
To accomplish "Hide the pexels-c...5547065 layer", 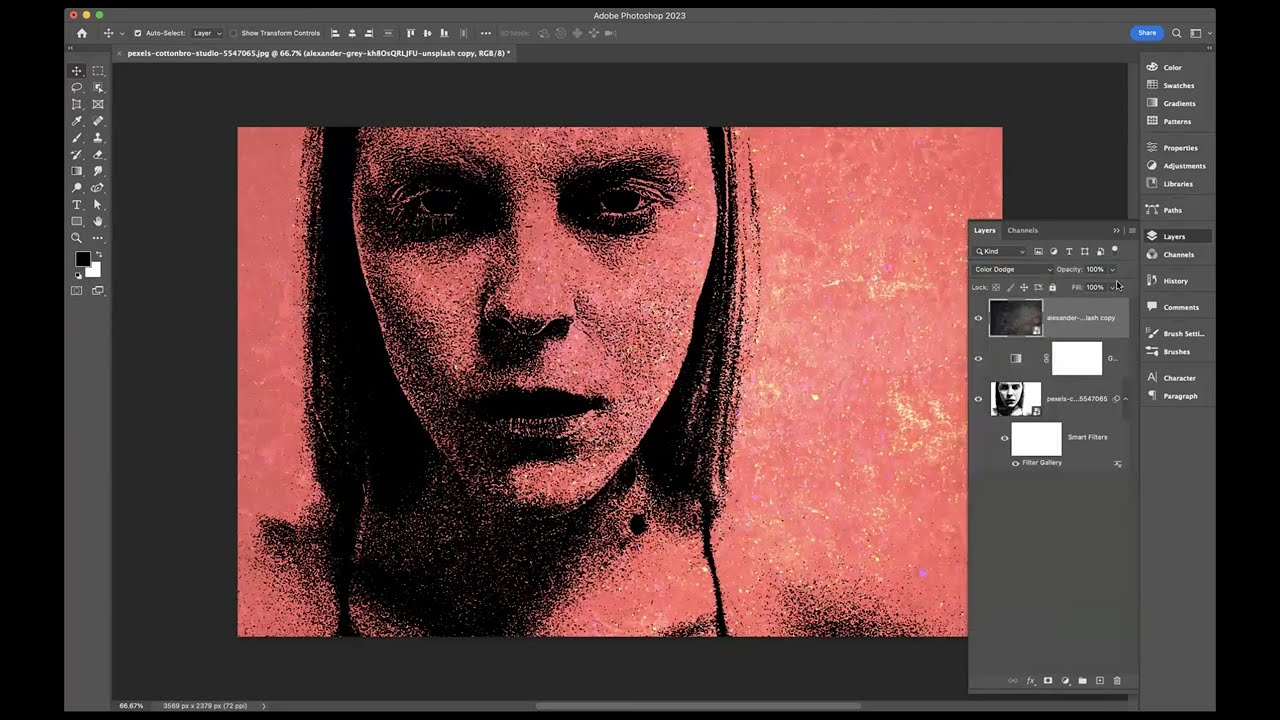I will 978,399.
